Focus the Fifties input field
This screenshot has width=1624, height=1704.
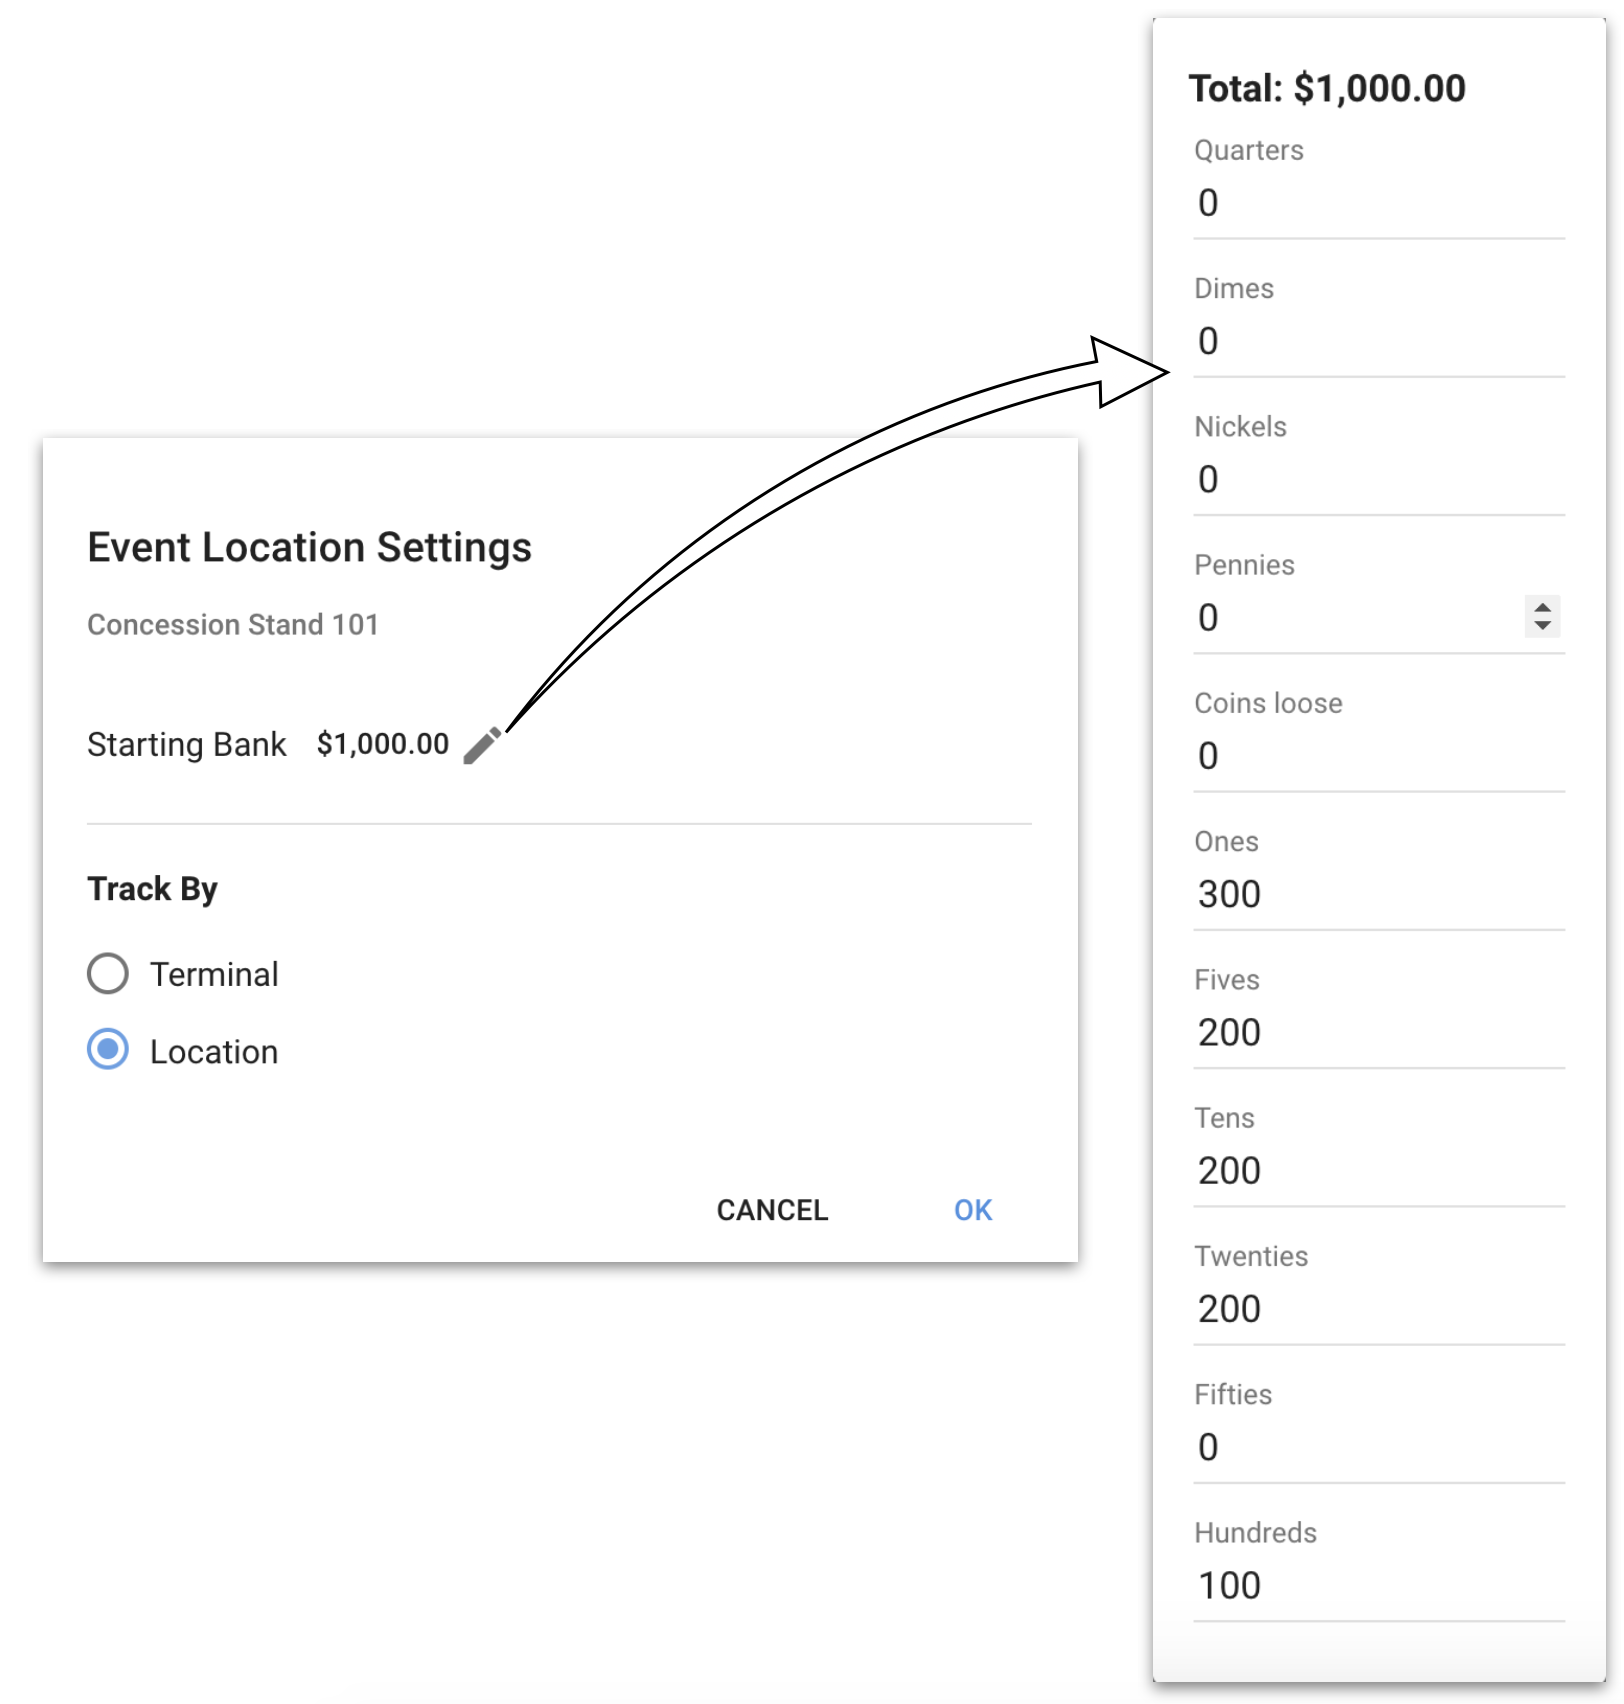pyautogui.click(x=1379, y=1447)
